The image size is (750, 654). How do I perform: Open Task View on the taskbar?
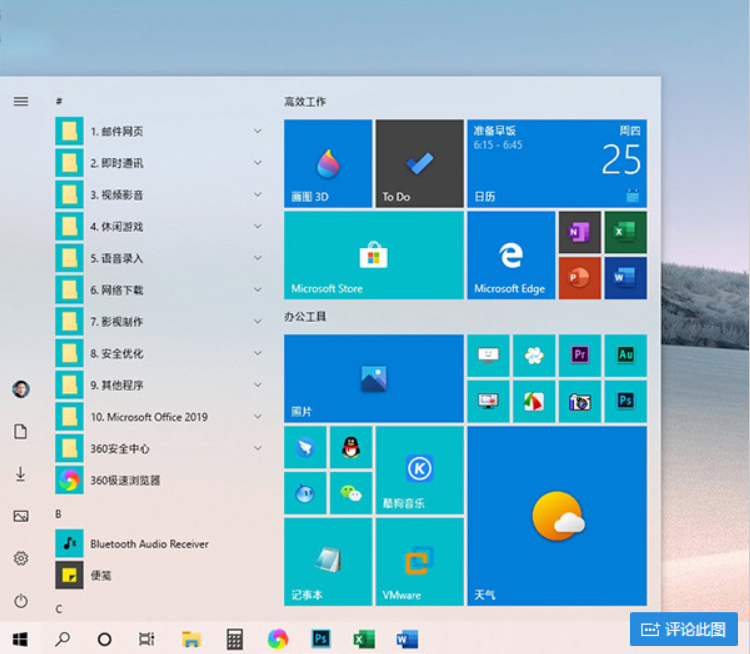(146, 639)
